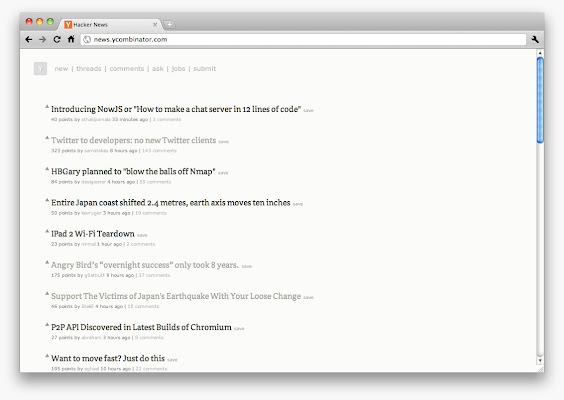Open the submit nav link
Image resolution: width=564 pixels, height=400 pixels.
[x=205, y=69]
